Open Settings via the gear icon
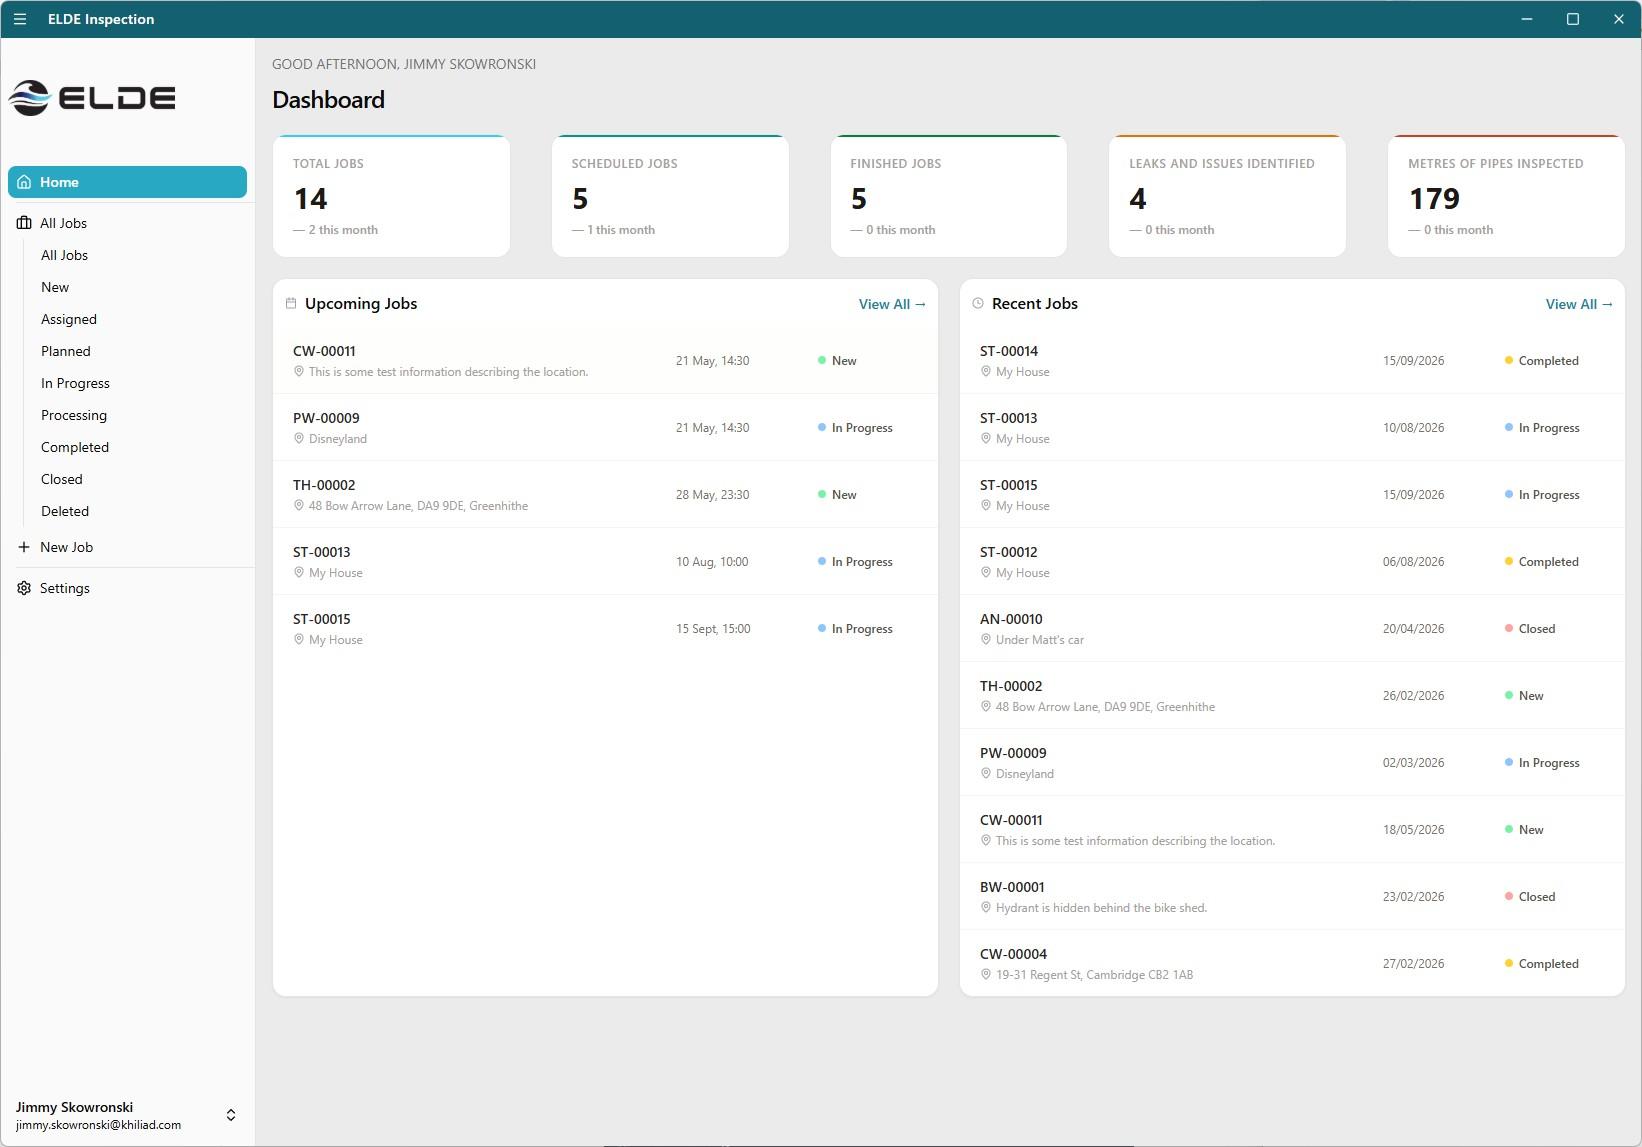The image size is (1642, 1147). (x=24, y=588)
